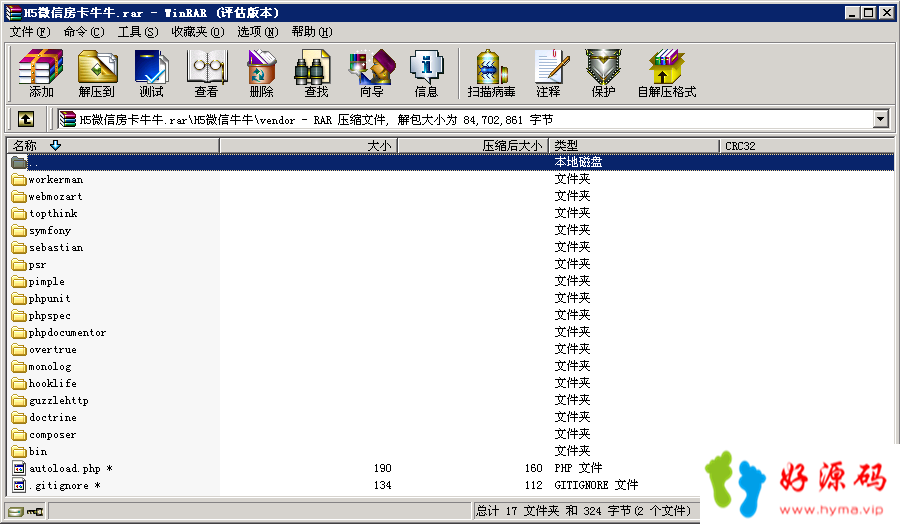The image size is (900, 524).
Task: Open the Favorites (收藏夹) menu
Action: point(198,32)
